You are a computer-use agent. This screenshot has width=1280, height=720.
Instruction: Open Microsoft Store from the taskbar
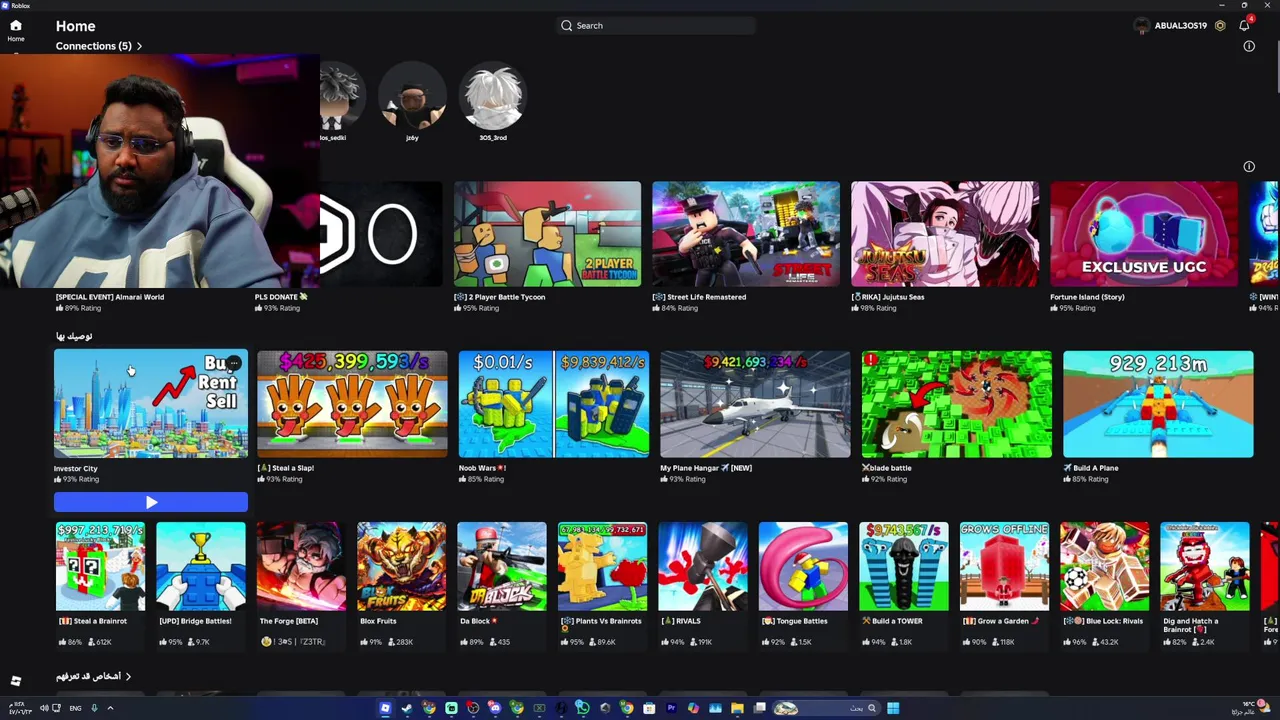coord(649,708)
